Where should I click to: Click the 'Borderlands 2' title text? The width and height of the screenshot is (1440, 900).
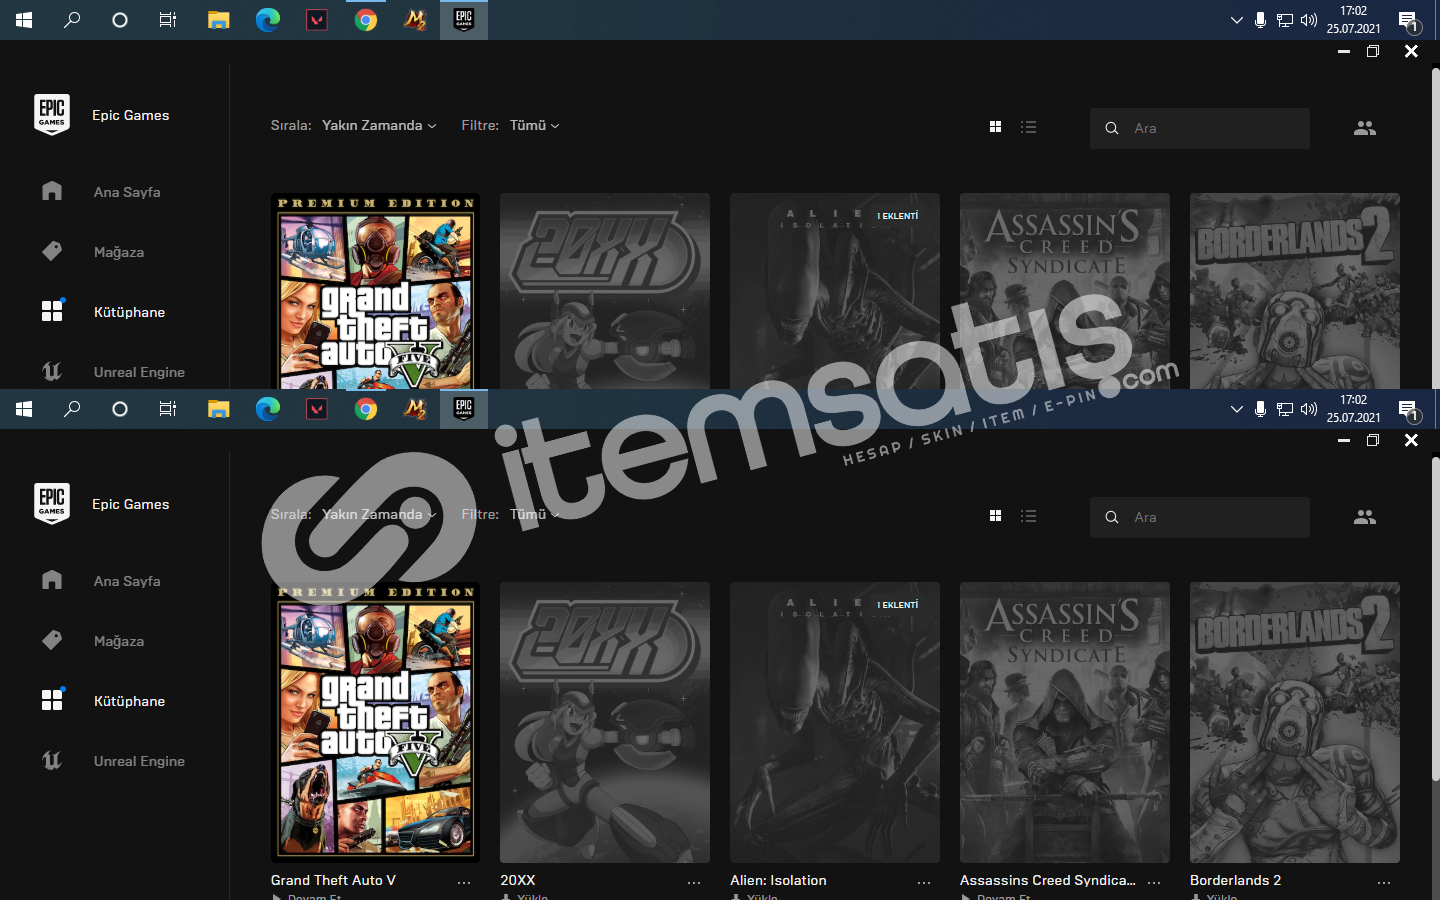point(1235,880)
